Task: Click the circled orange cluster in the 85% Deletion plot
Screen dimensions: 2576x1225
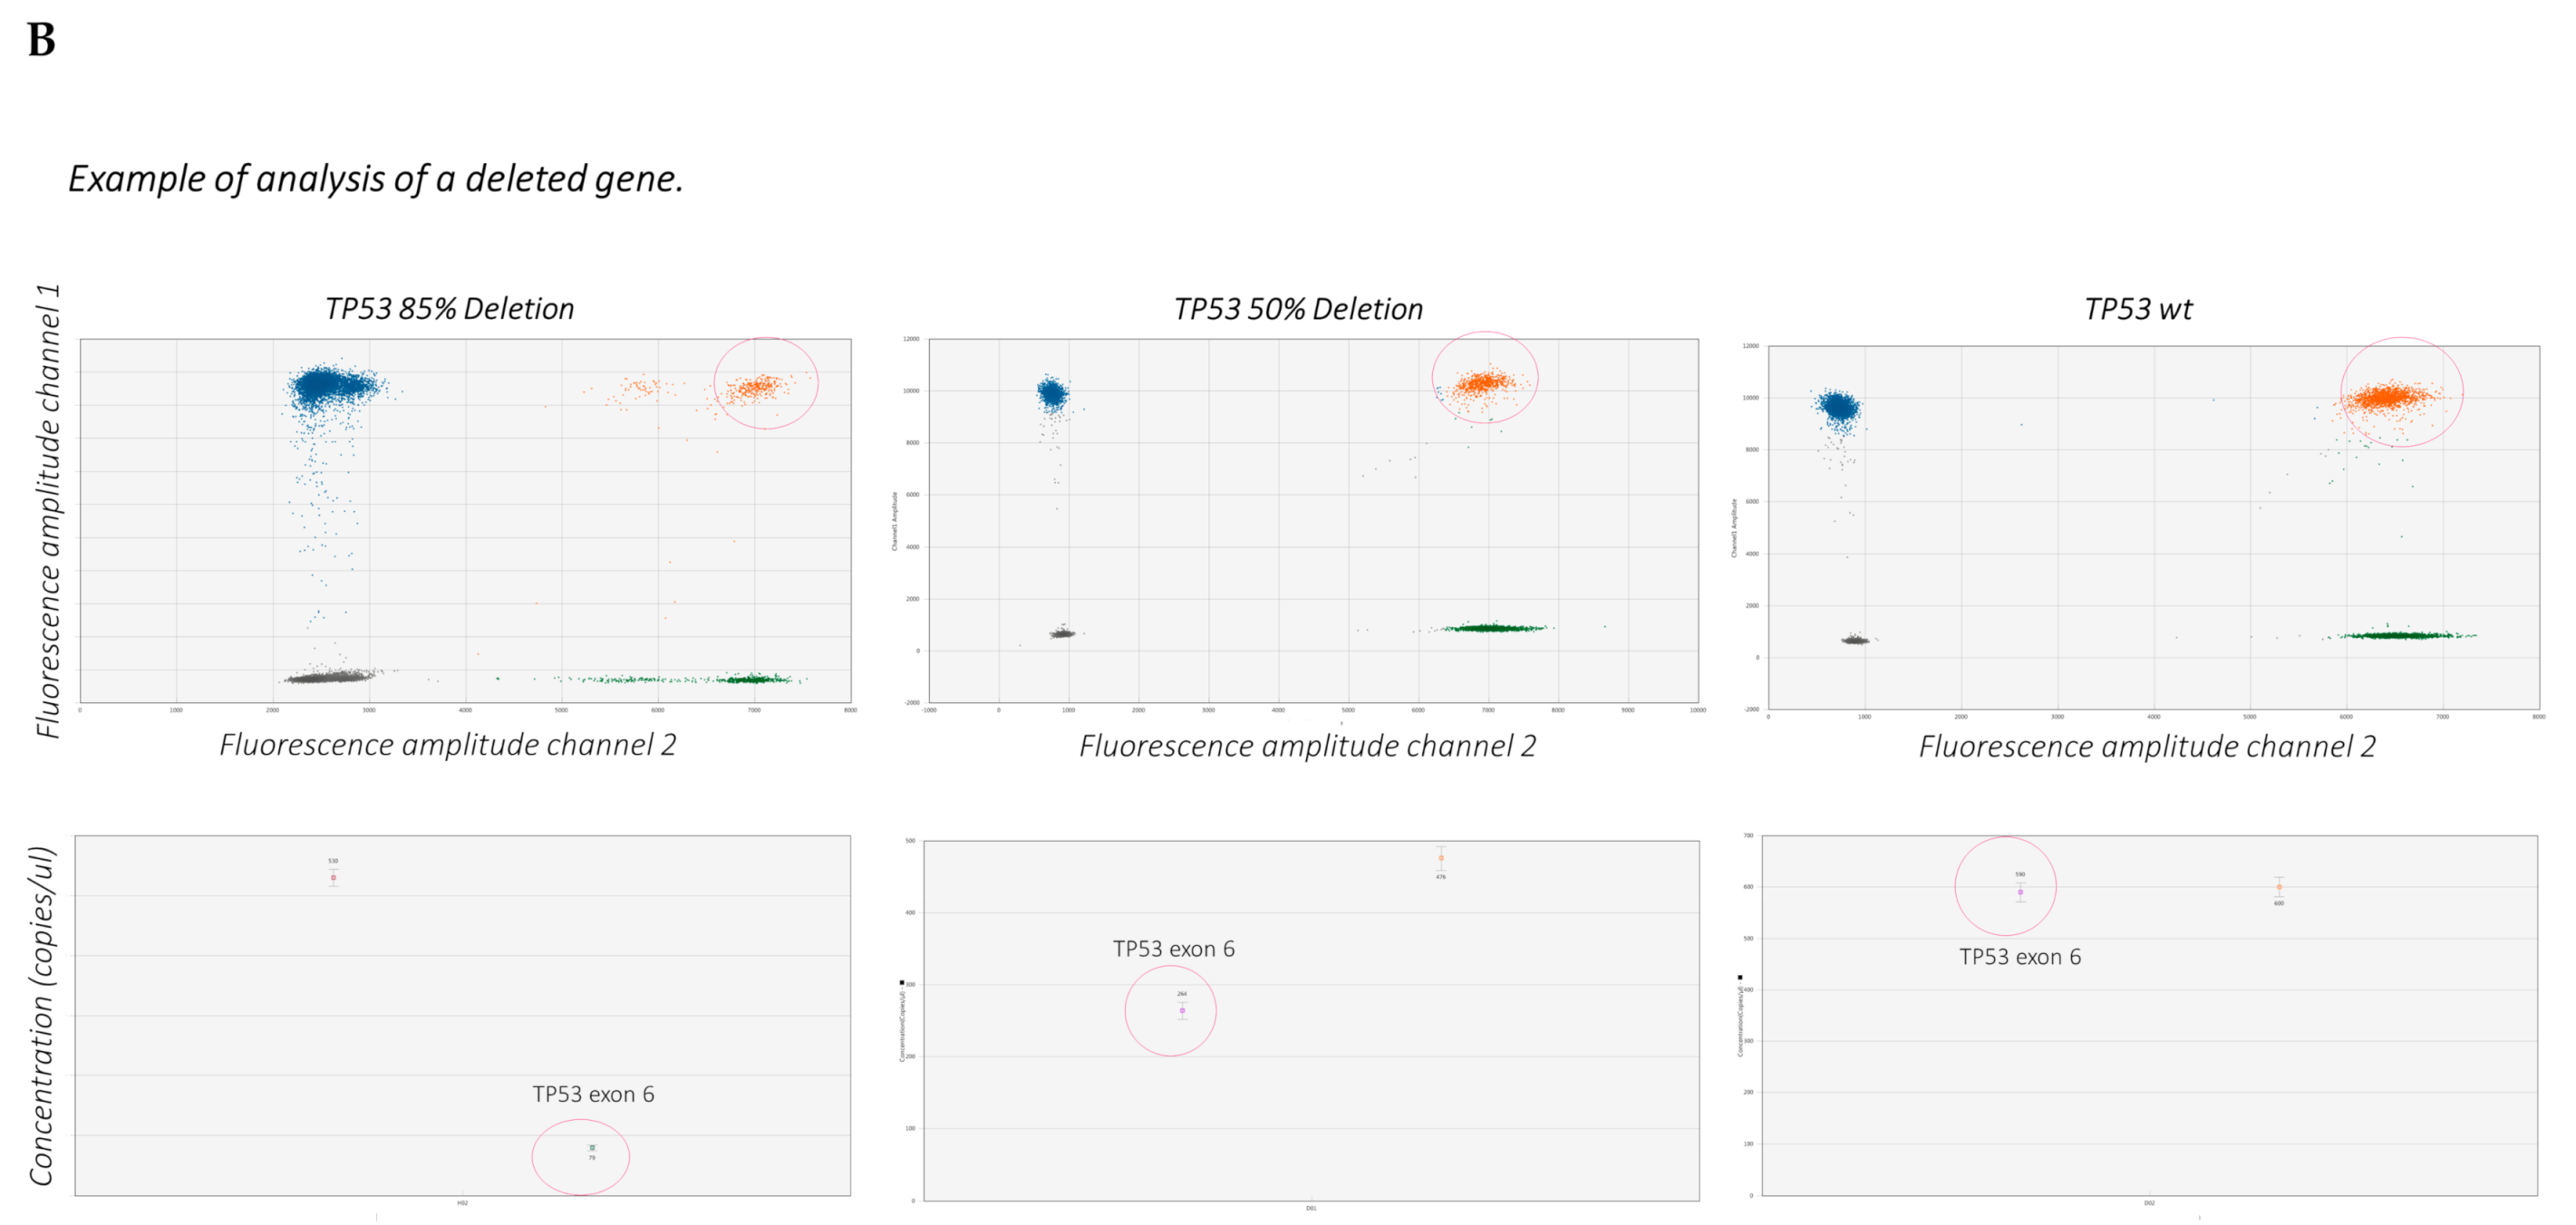Action: [x=759, y=387]
